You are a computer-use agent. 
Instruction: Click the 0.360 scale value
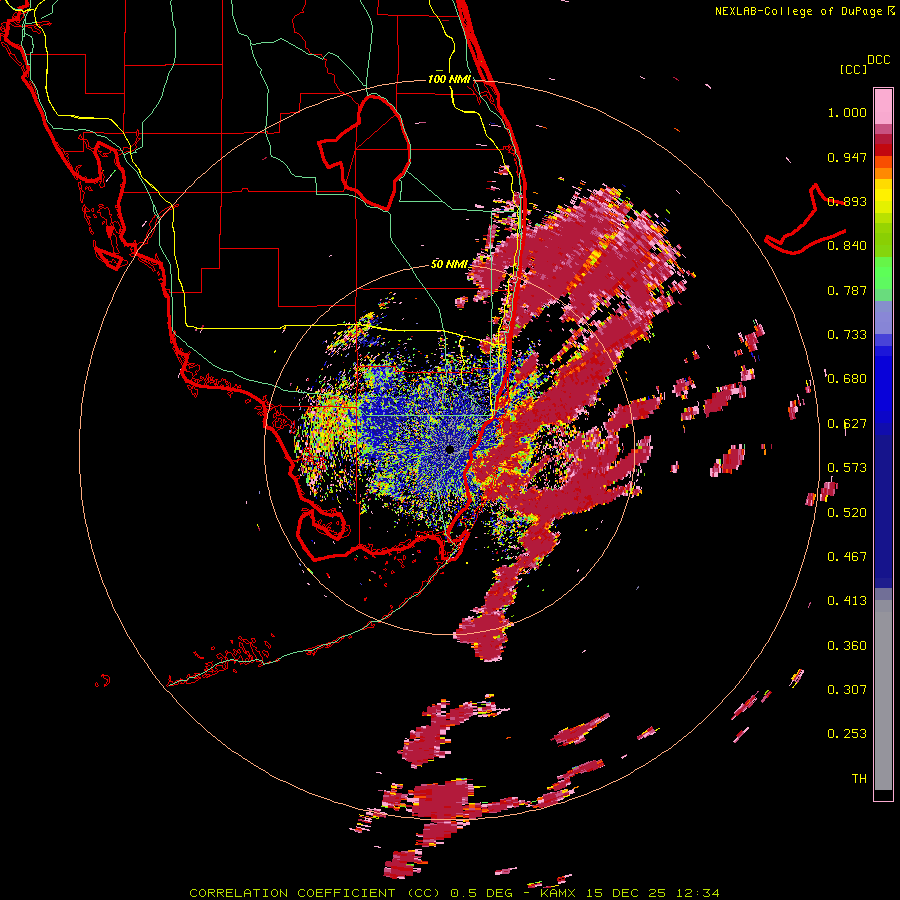[x=847, y=646]
